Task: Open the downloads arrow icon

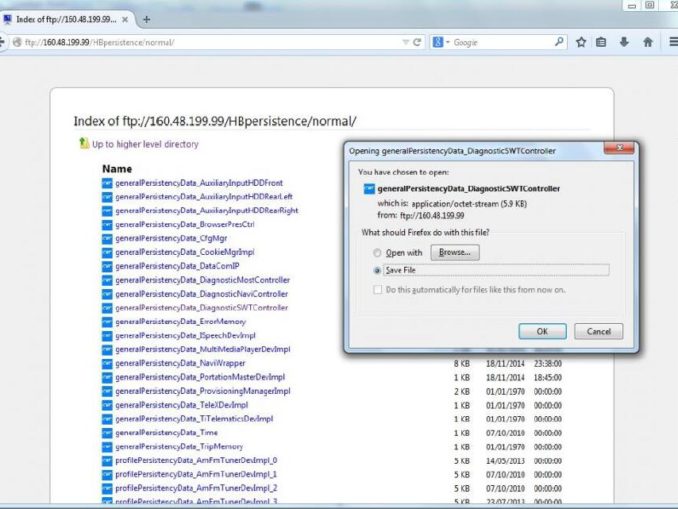Action: [x=624, y=42]
